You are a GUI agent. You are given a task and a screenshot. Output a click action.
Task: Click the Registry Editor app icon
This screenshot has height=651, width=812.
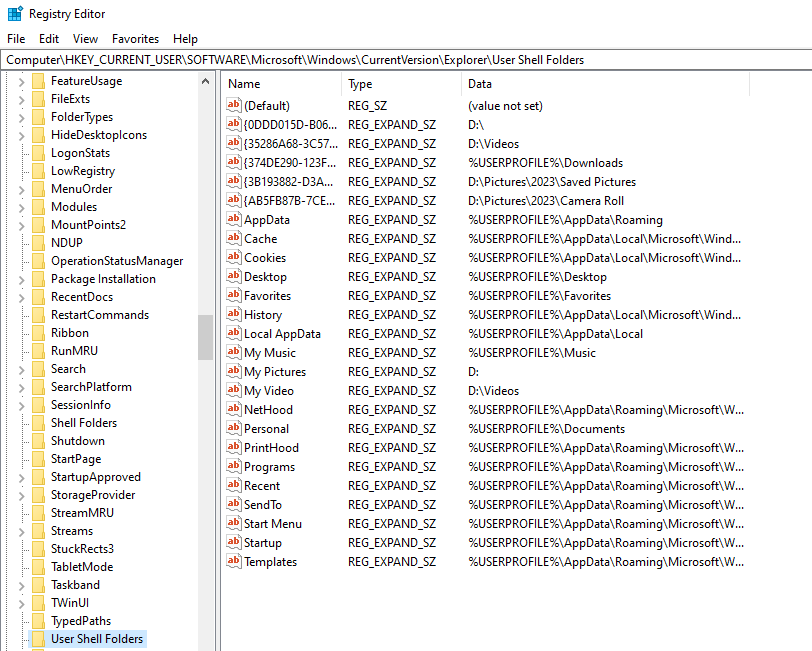tap(15, 13)
